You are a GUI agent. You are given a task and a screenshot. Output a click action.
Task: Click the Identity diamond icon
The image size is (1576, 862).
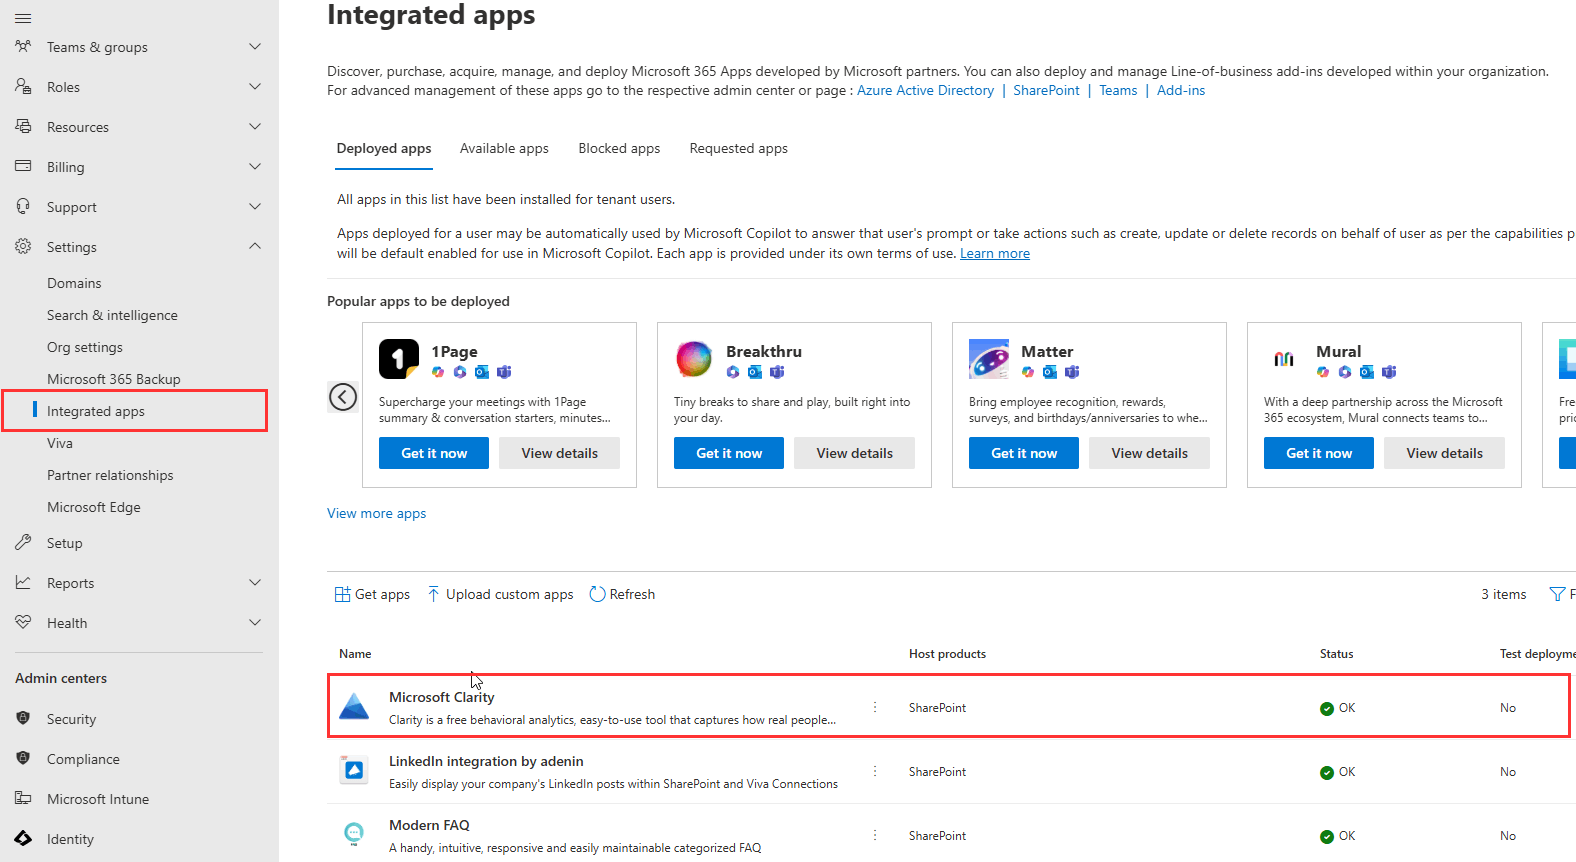(23, 838)
